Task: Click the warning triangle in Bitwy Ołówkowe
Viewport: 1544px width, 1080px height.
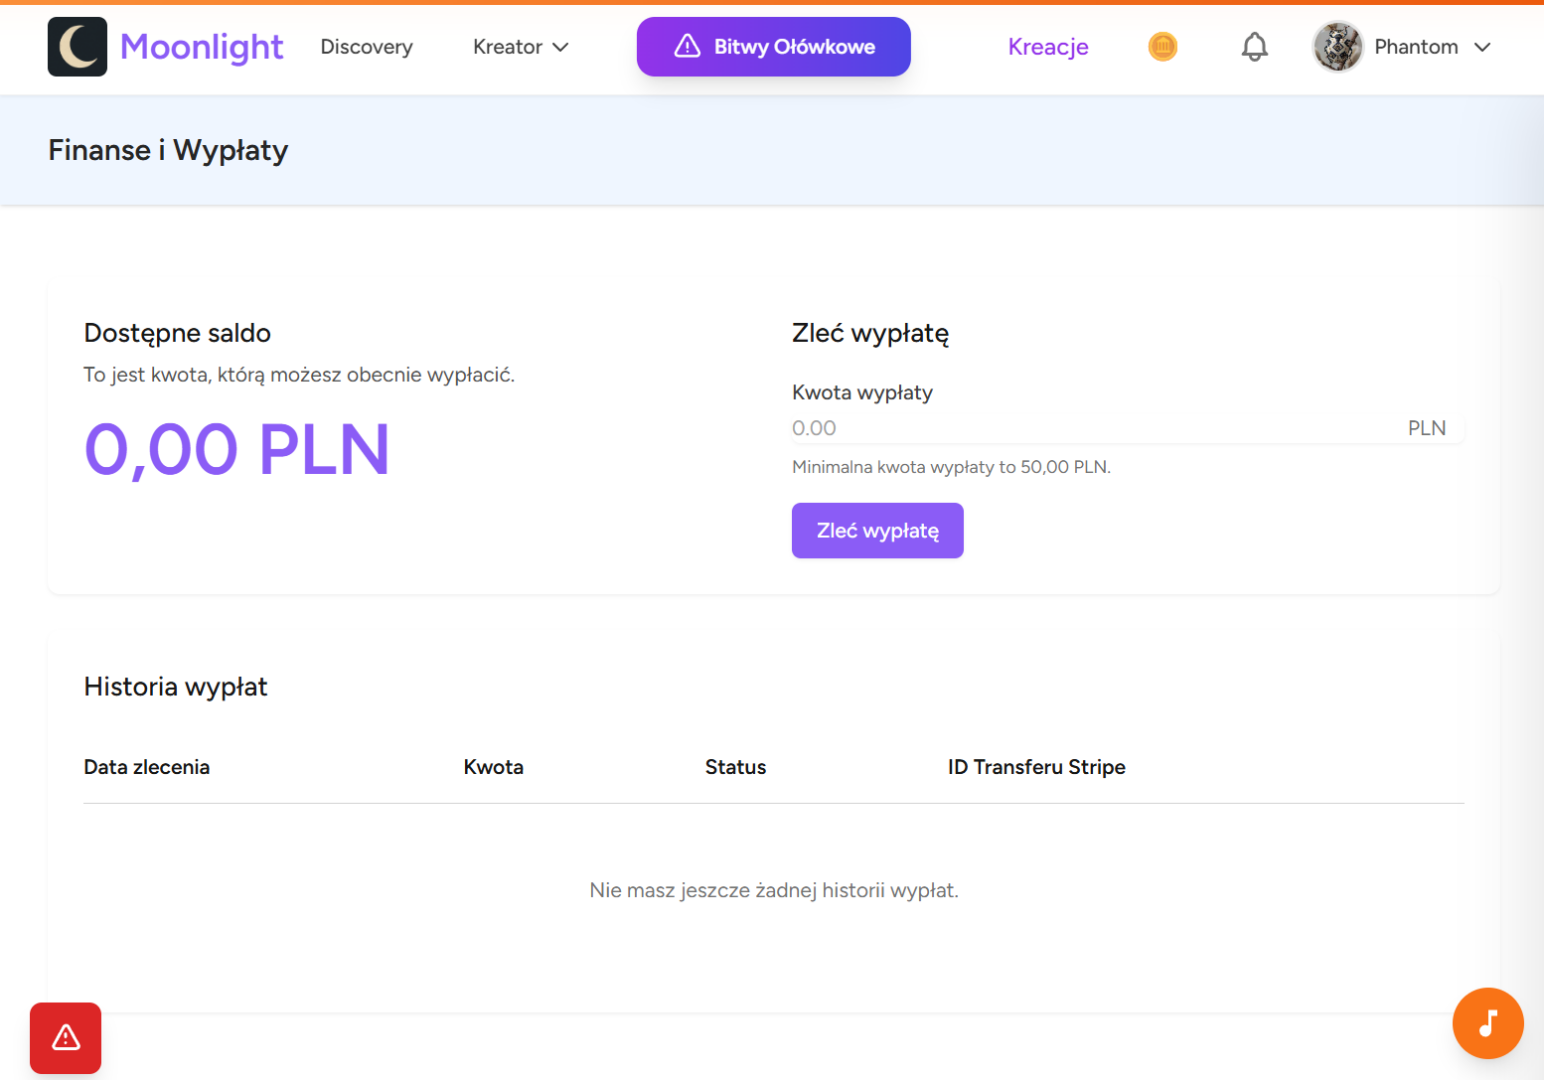Action: [x=687, y=46]
